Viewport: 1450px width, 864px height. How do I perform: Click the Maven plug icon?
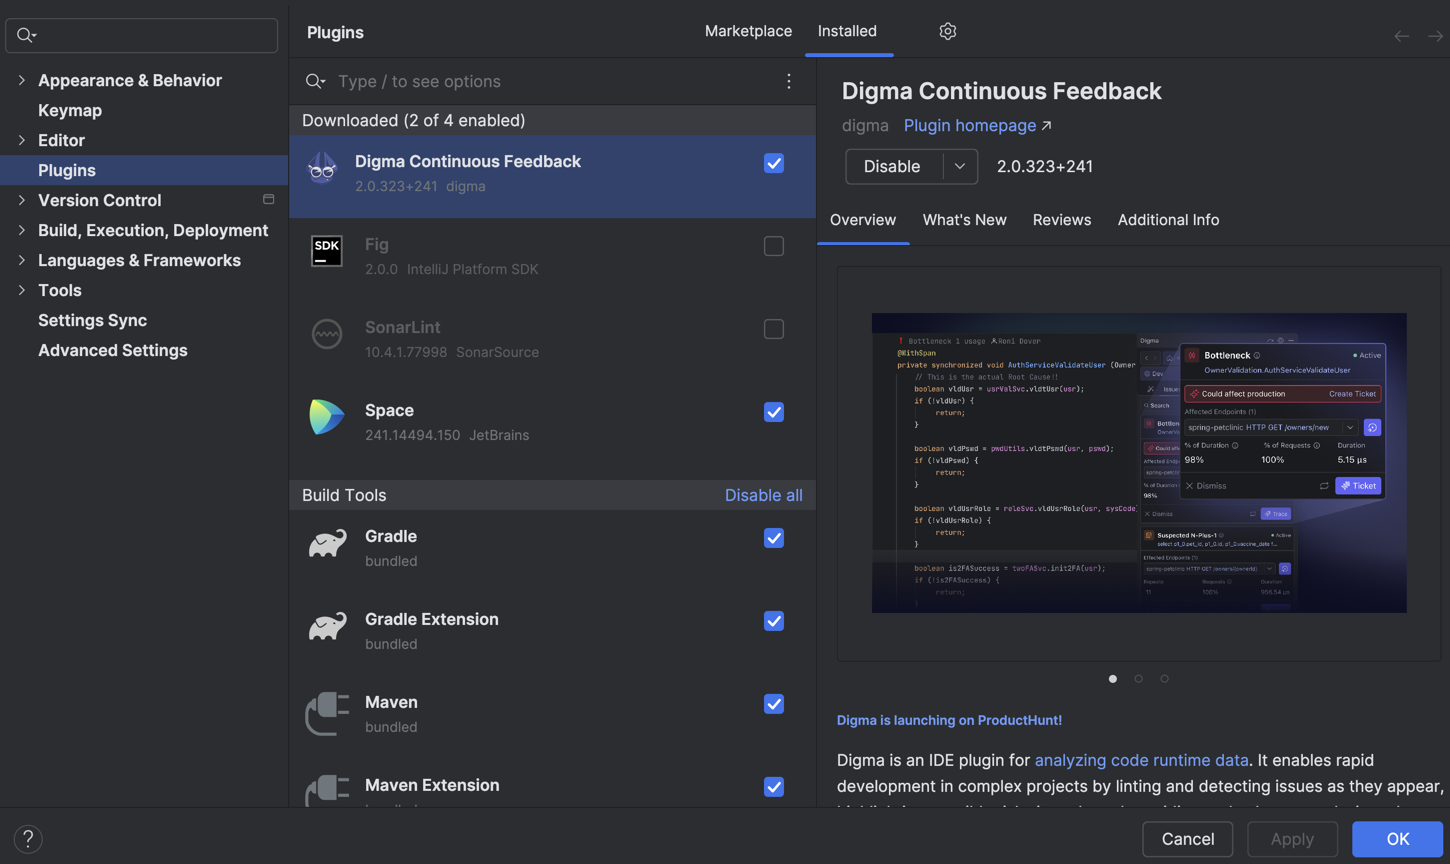(327, 713)
